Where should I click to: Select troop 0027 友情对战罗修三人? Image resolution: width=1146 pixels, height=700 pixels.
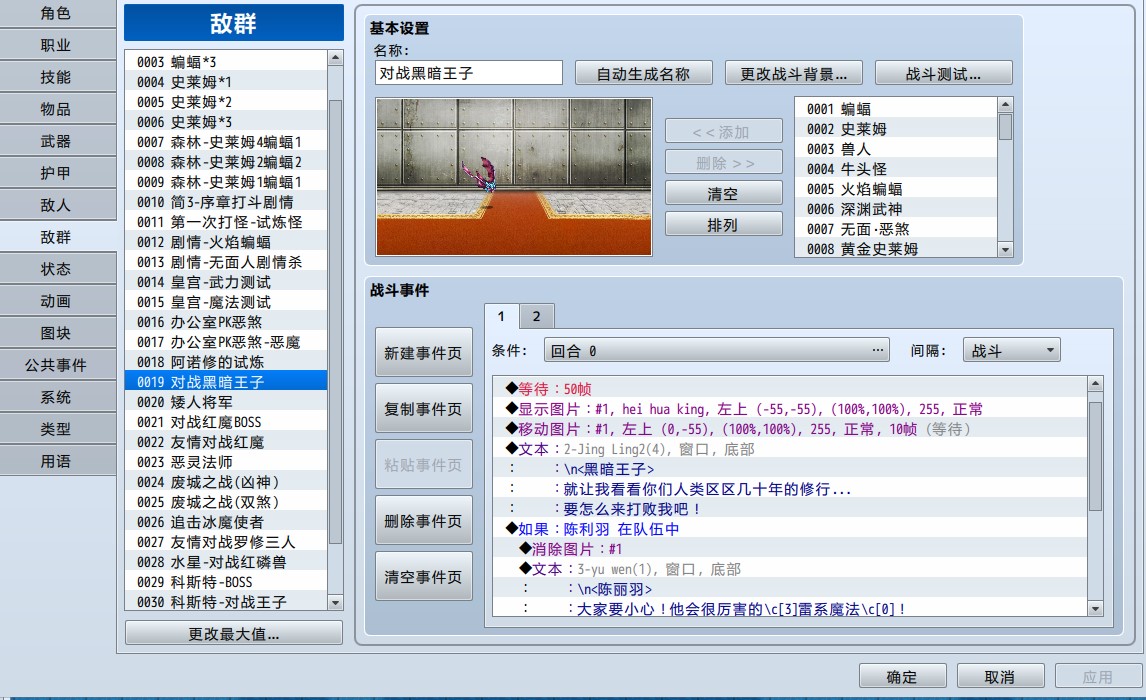(227, 542)
